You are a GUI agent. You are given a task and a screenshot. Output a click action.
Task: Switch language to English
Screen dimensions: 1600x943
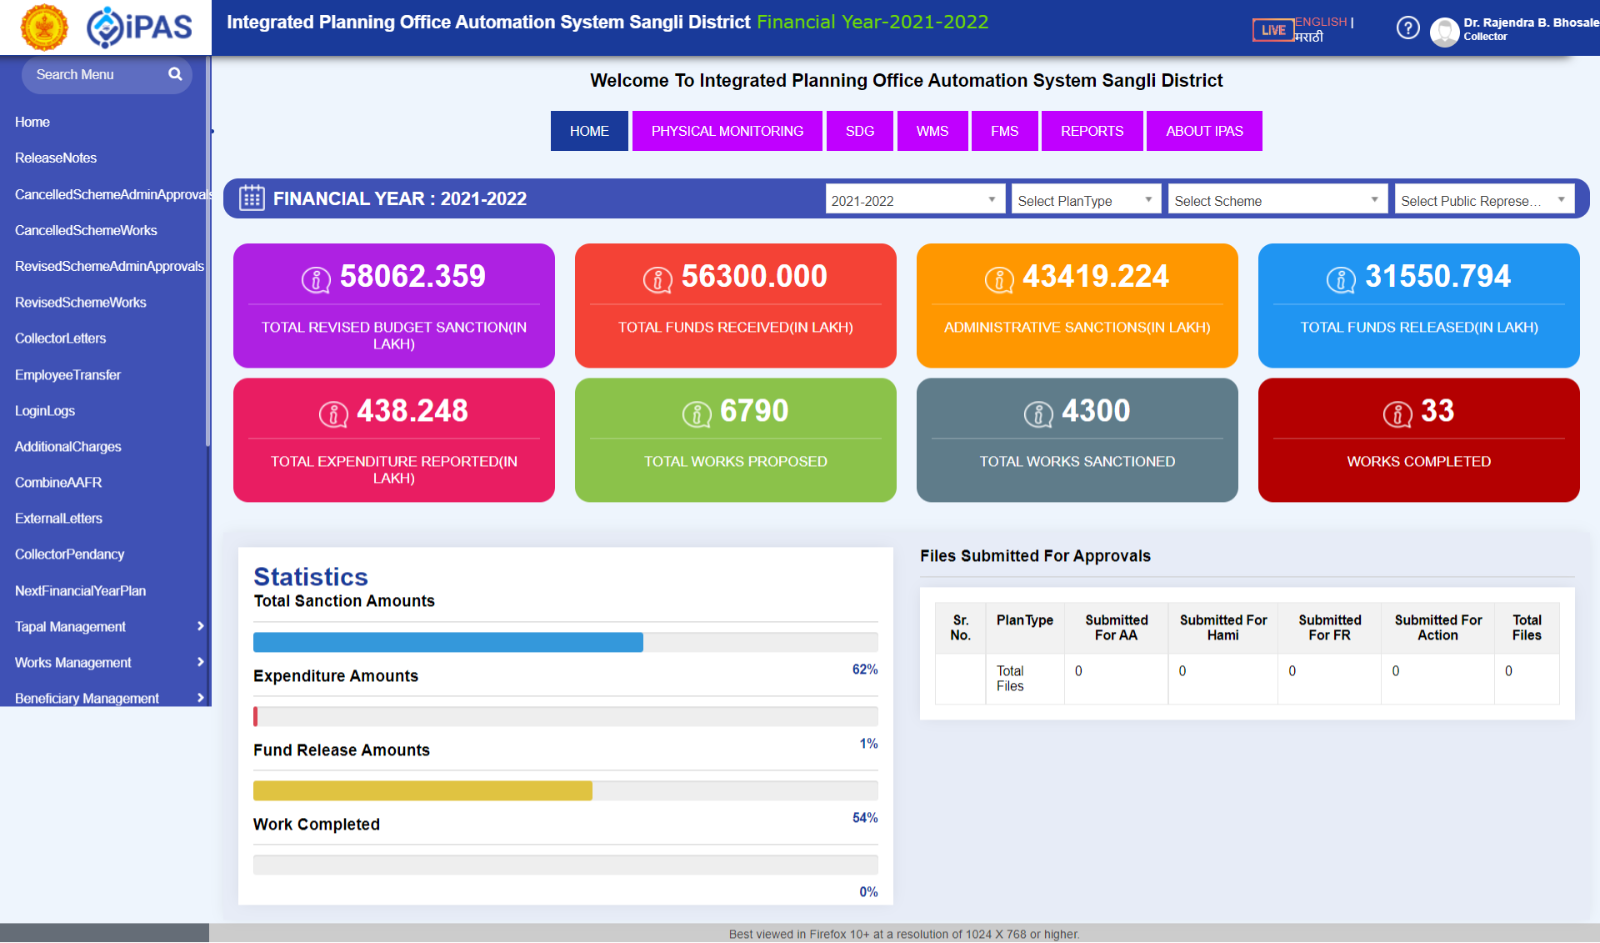[x=1321, y=22]
